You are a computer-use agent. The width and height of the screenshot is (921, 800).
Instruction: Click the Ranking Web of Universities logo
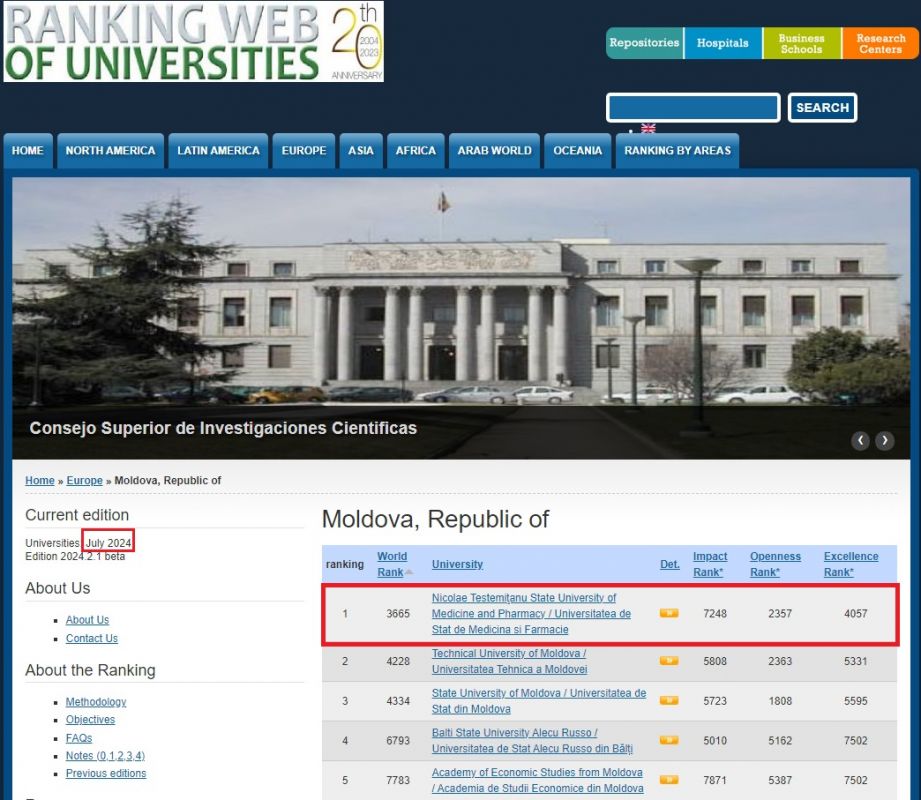(x=193, y=42)
